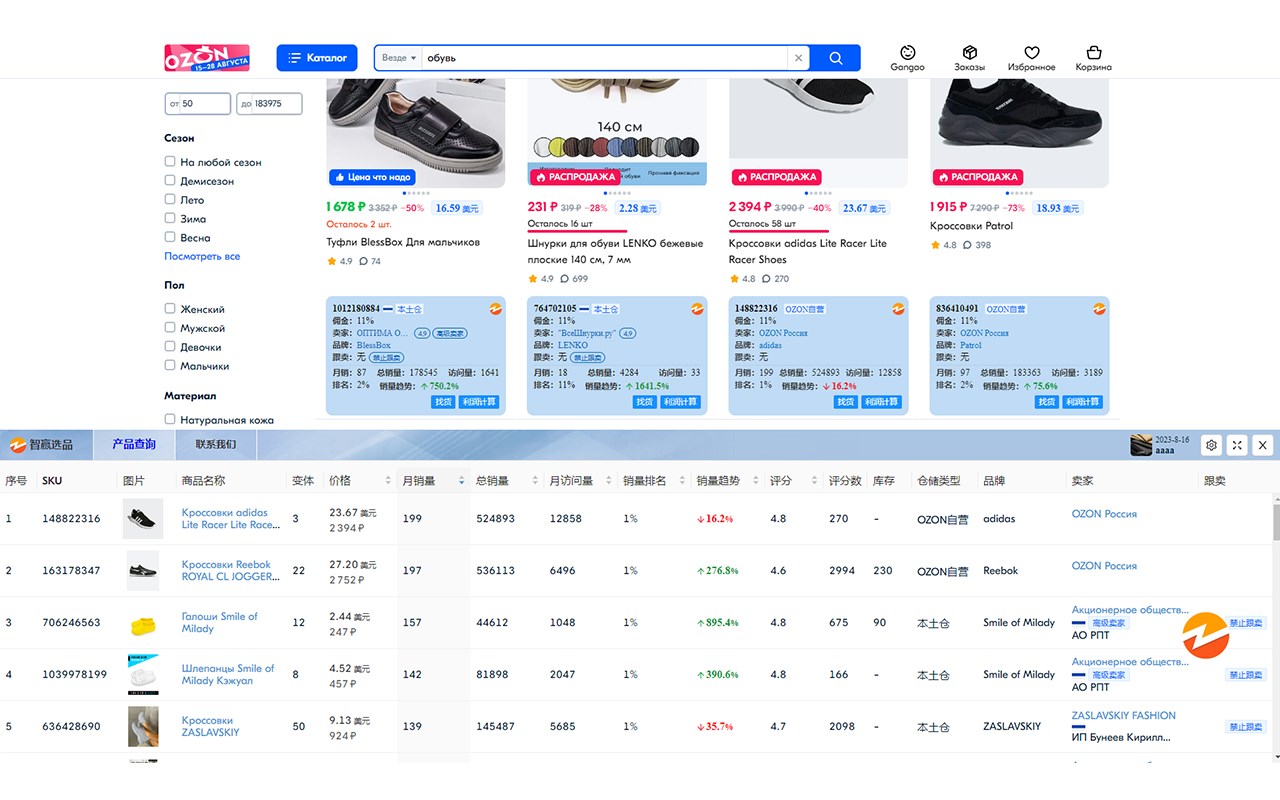Screen dimensions: 1280x800
Task: Switch to the 联系我们 tab
Action: 216,445
